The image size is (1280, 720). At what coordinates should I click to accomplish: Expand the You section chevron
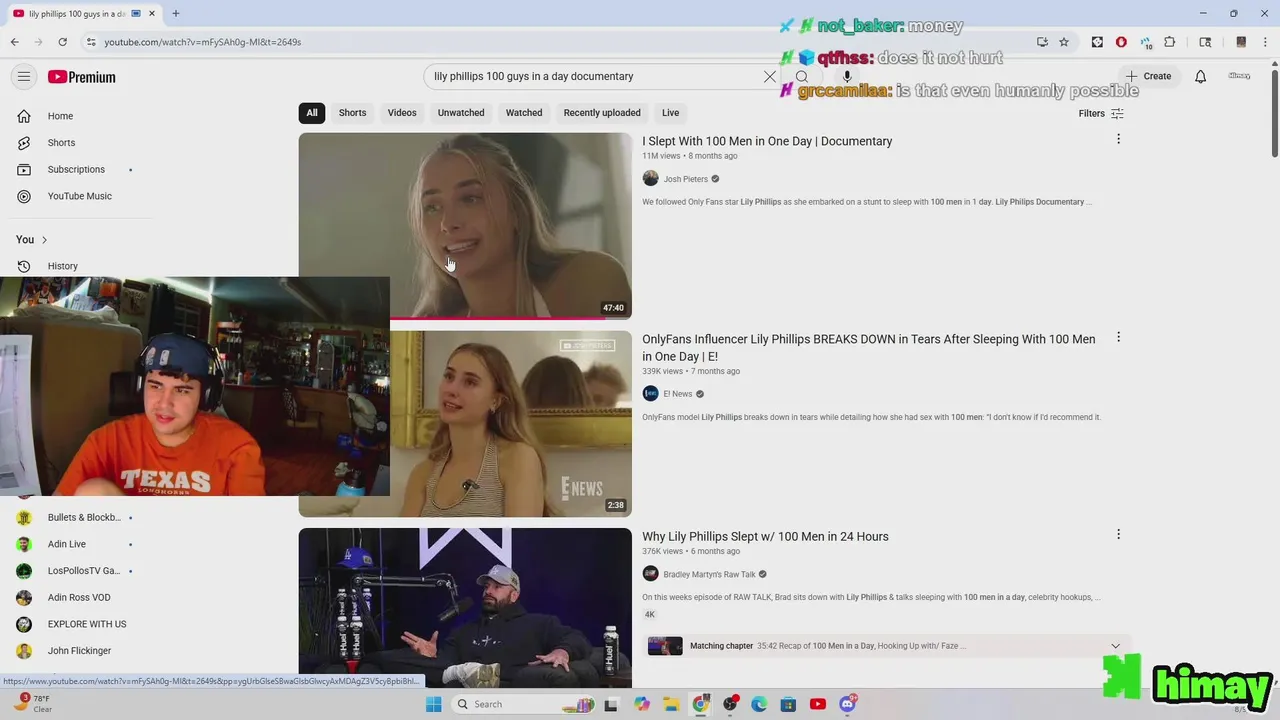point(44,240)
